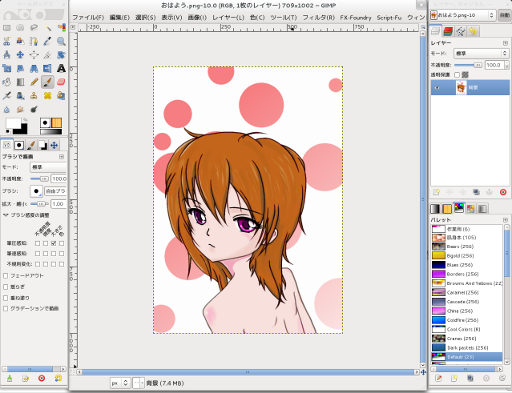Image resolution: width=512 pixels, height=393 pixels.
Task: Select the Move tool
Action: tap(20, 55)
